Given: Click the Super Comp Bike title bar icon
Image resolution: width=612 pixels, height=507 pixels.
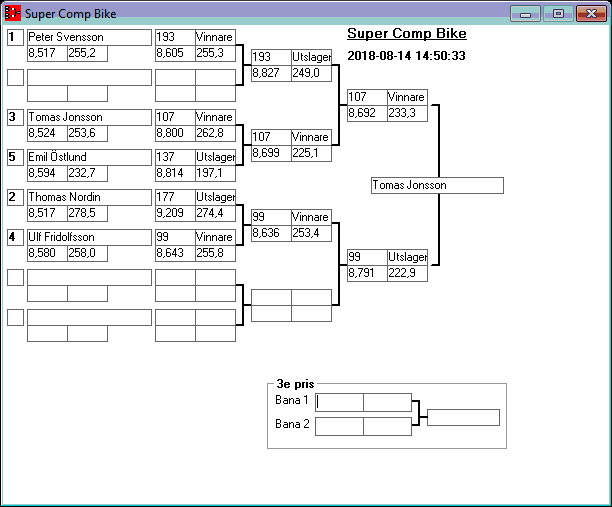Looking at the screenshot, I should point(13,14).
